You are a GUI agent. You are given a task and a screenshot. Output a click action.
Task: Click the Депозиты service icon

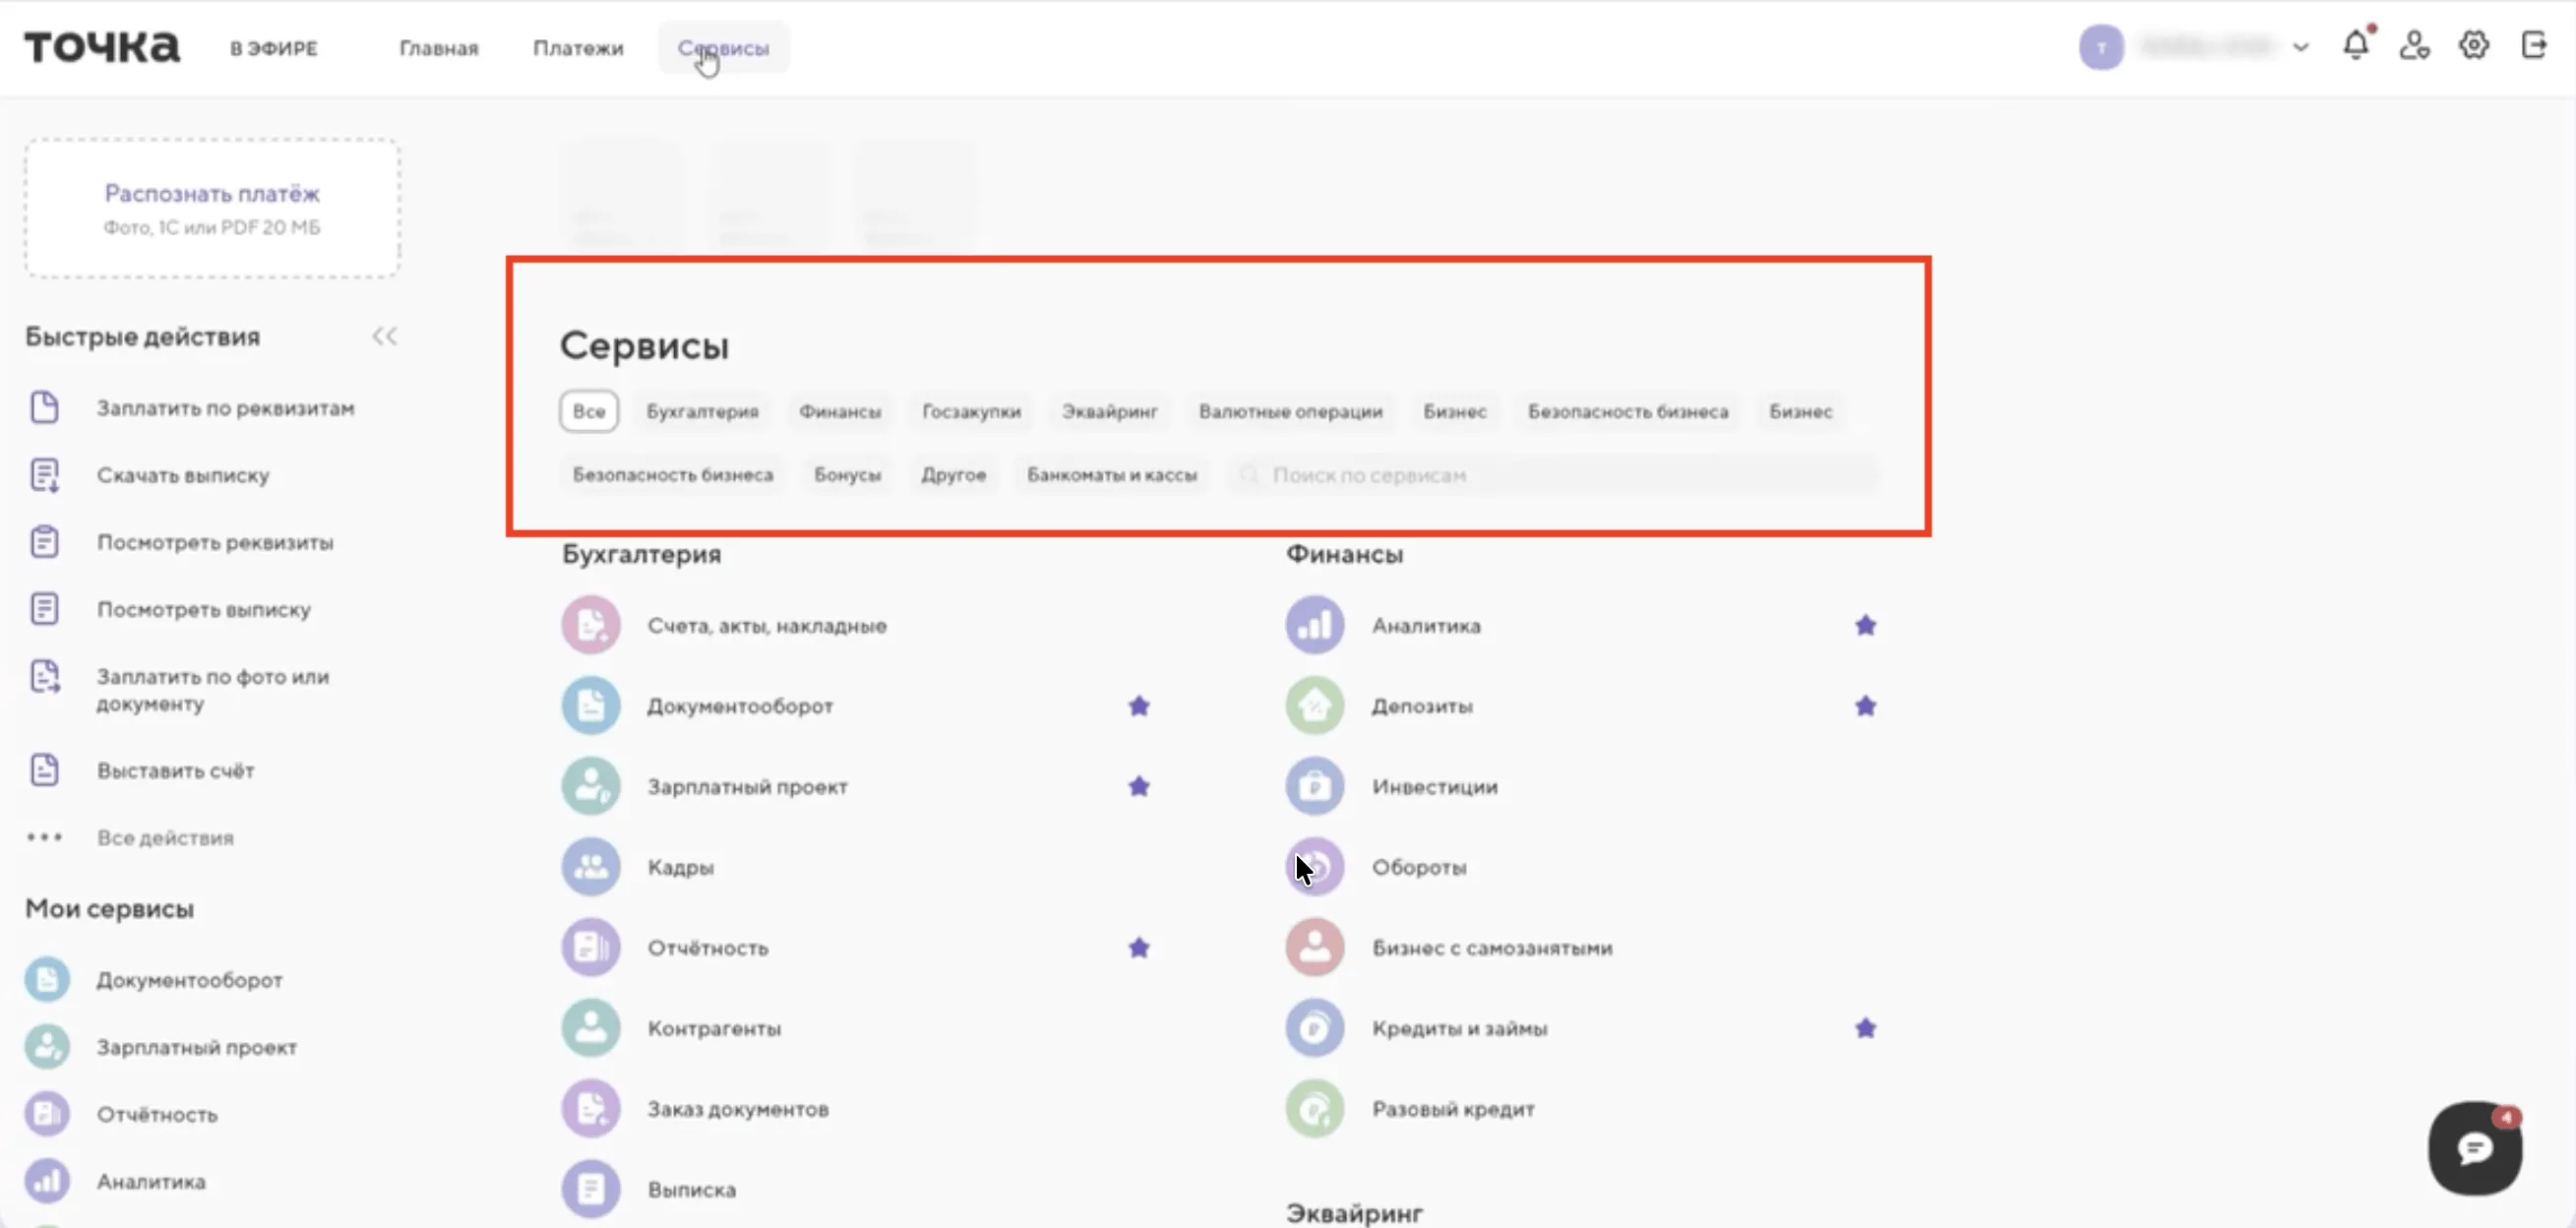pyautogui.click(x=1314, y=706)
